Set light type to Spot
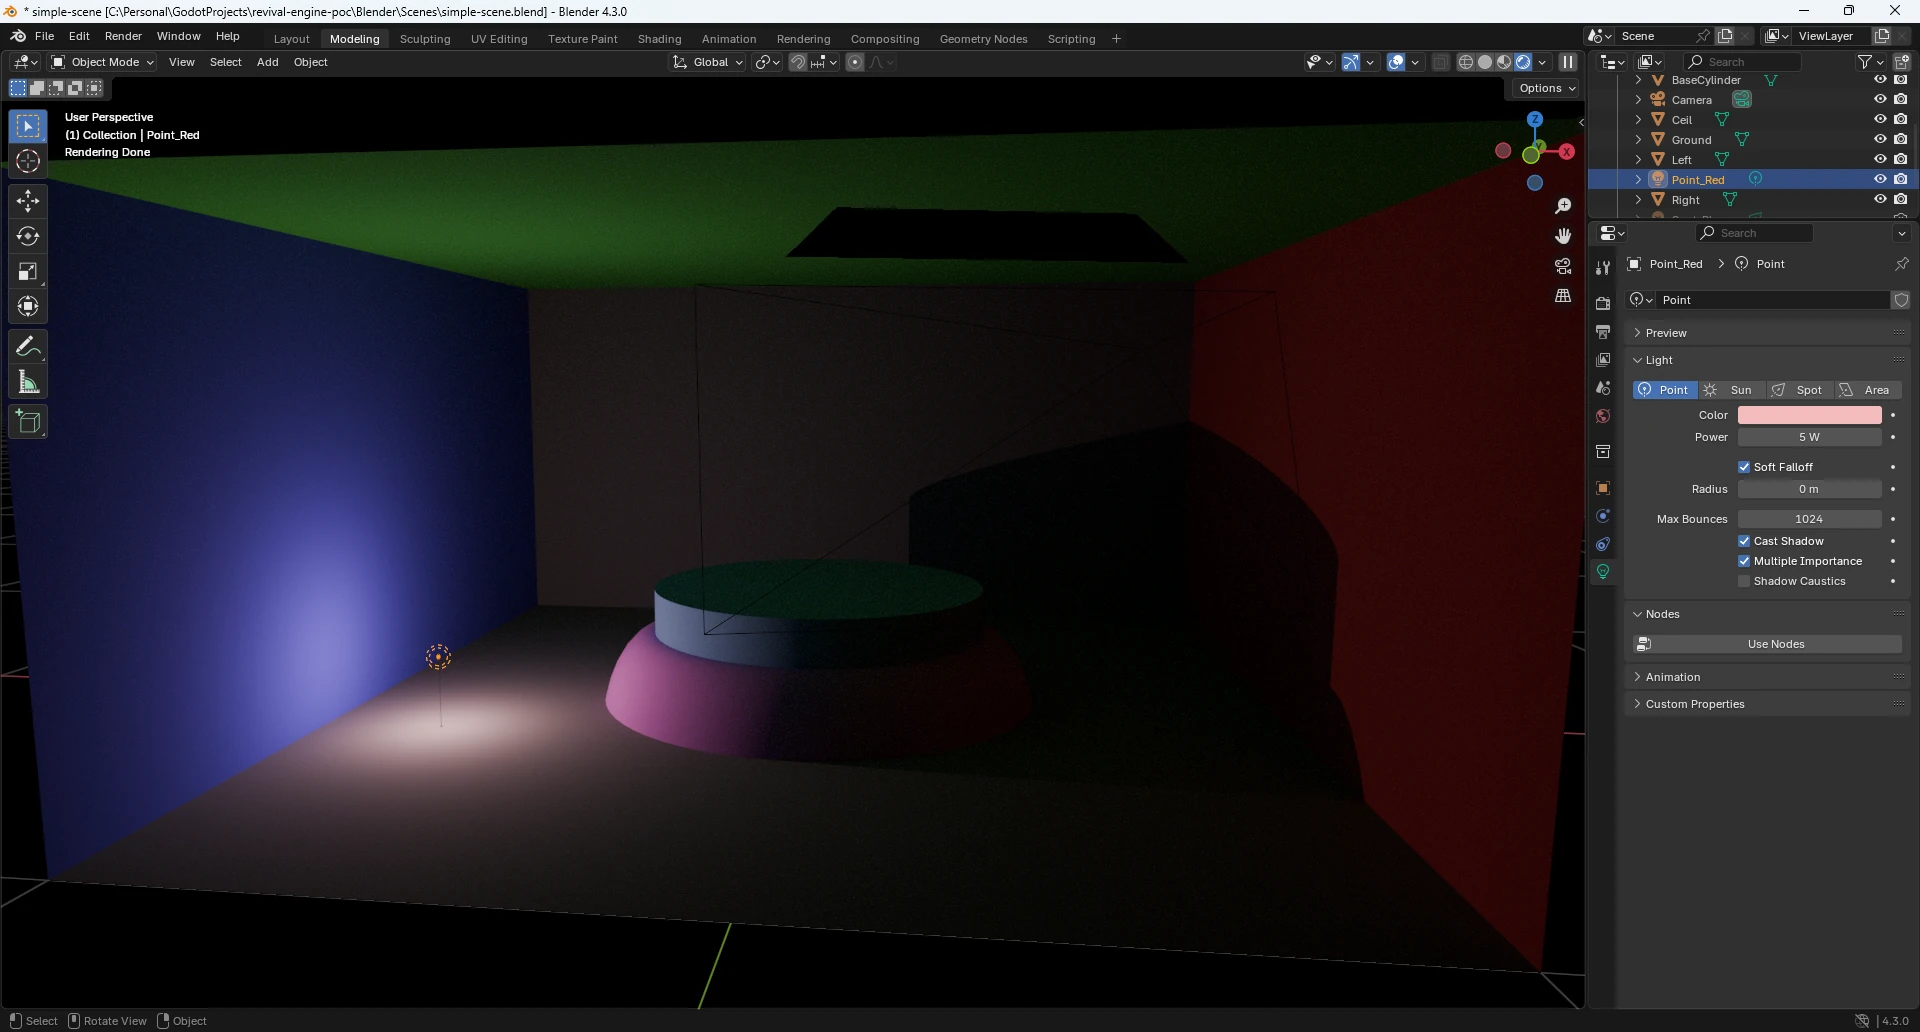Screen dimensions: 1920x1032 [1798, 390]
